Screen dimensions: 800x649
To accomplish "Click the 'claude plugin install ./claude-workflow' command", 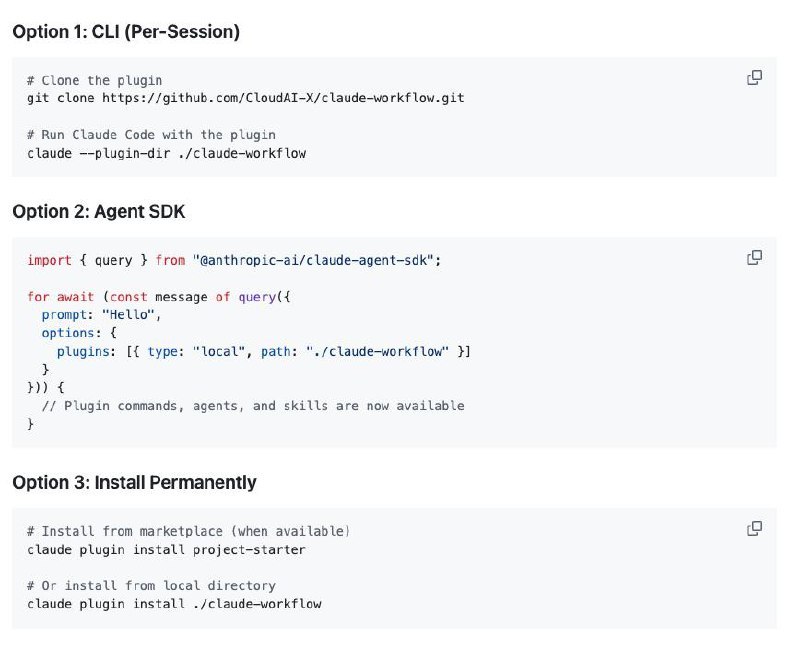I will pyautogui.click(x=174, y=604).
